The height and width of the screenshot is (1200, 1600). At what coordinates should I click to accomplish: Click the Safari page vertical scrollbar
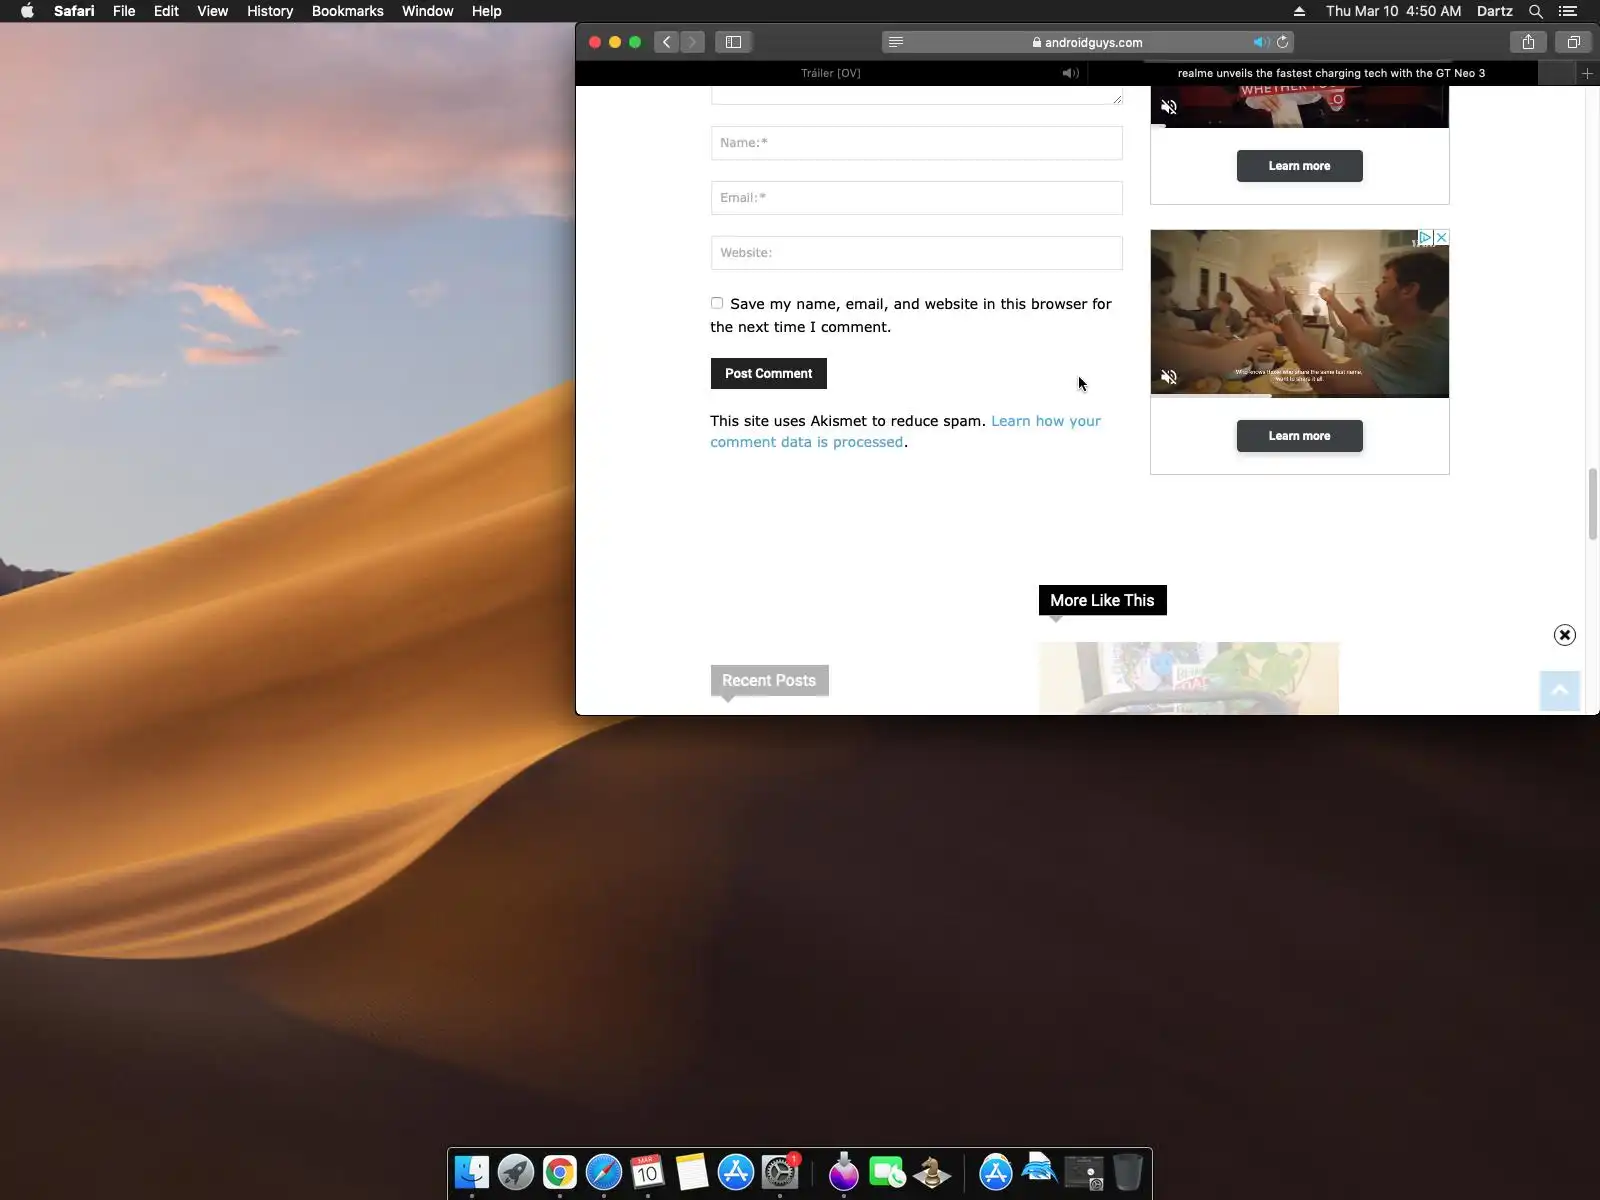[1592, 504]
